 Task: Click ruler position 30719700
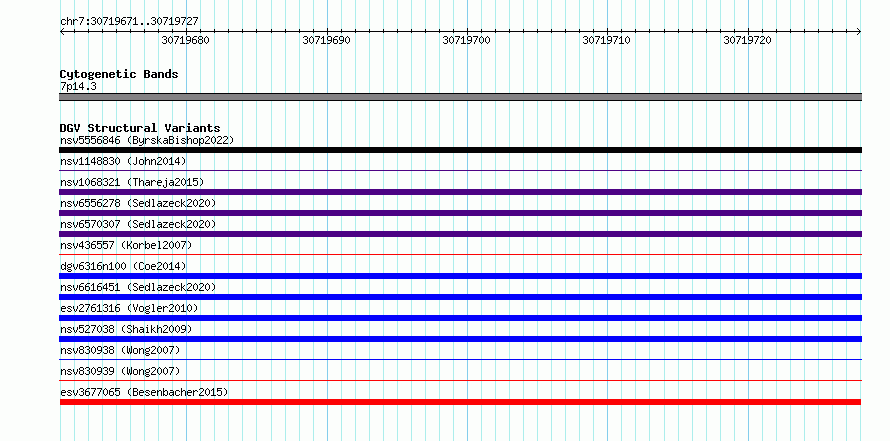(467, 40)
